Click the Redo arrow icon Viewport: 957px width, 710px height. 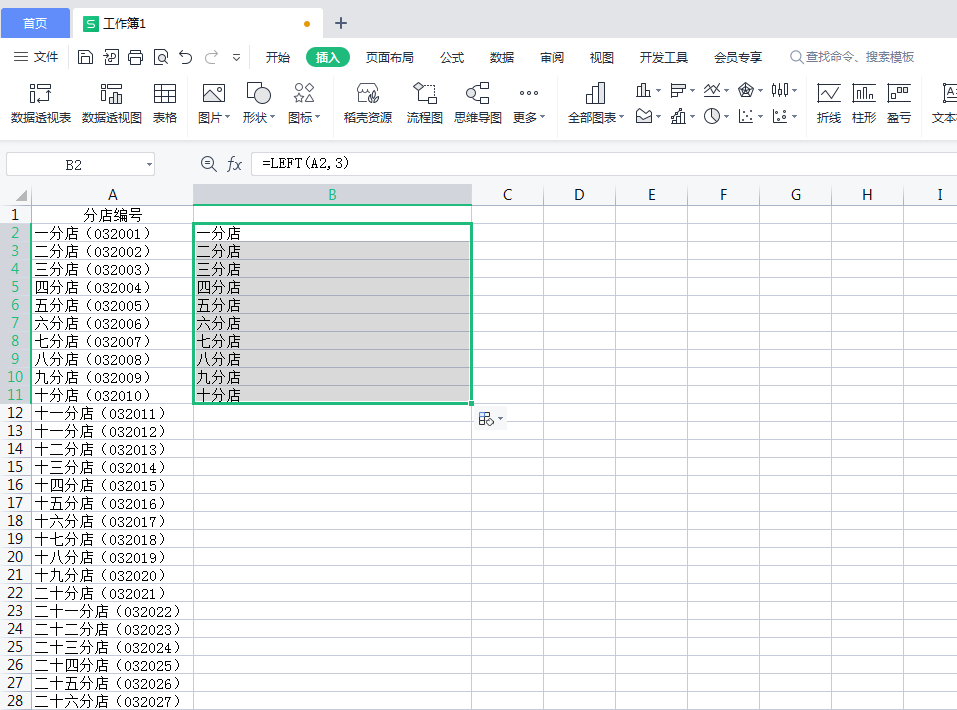click(211, 57)
